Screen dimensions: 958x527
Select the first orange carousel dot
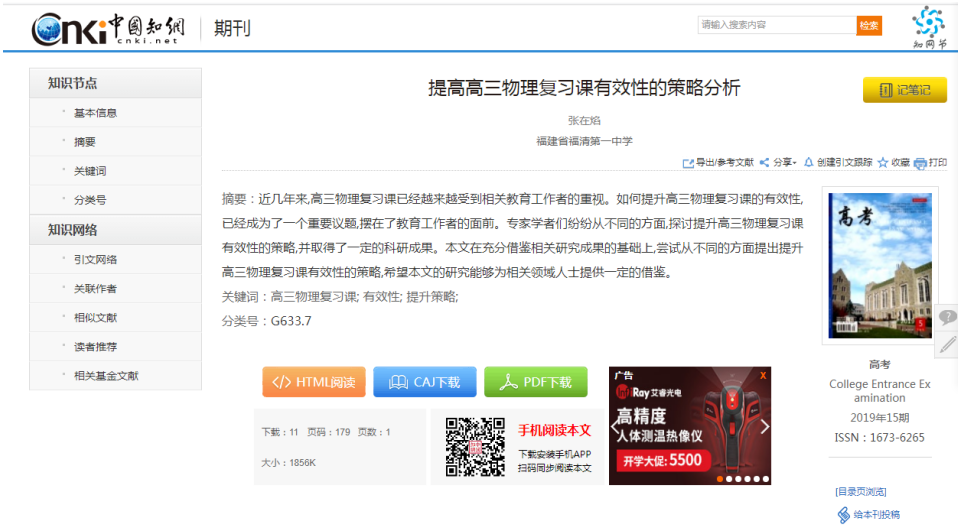(x=720, y=479)
